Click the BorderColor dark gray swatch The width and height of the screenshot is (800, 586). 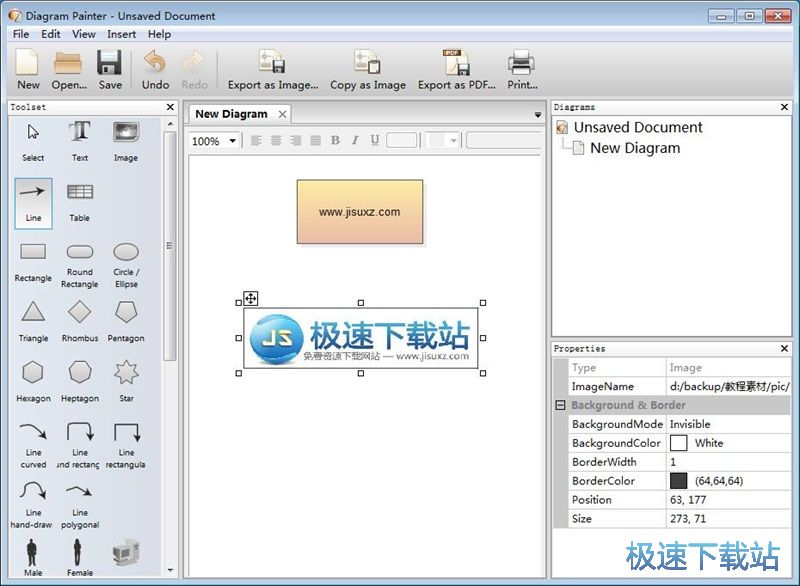click(679, 480)
